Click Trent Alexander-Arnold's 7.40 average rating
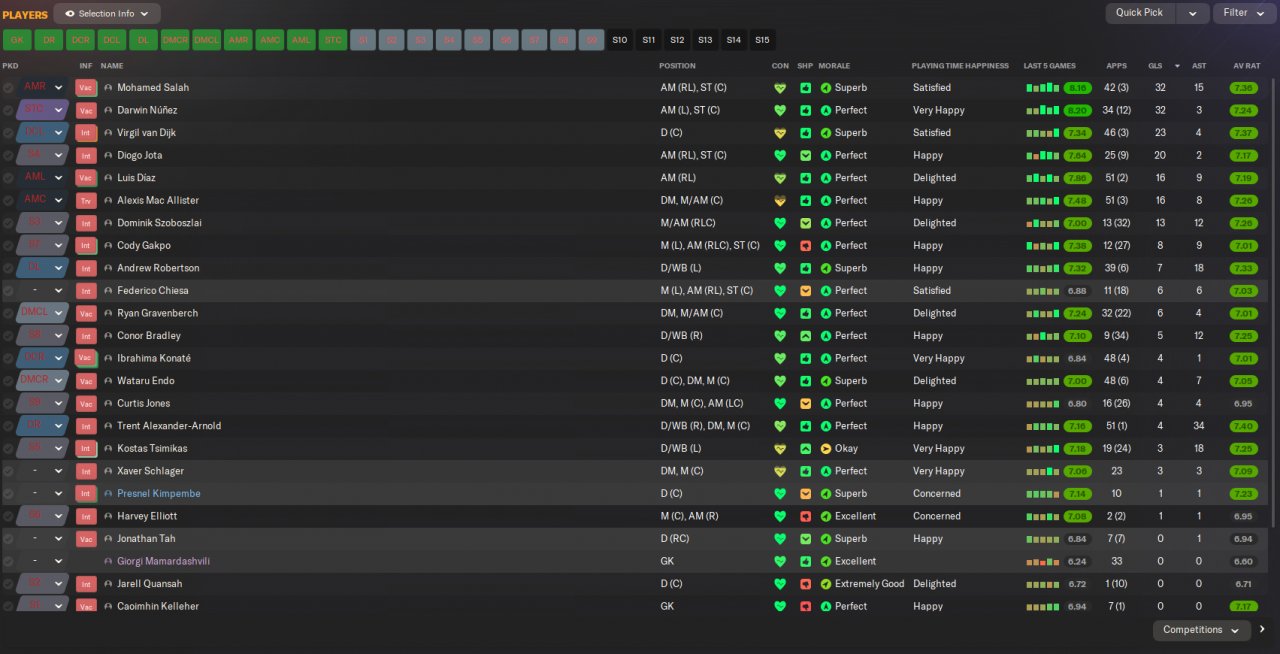Image resolution: width=1280 pixels, height=654 pixels. 1243,426
